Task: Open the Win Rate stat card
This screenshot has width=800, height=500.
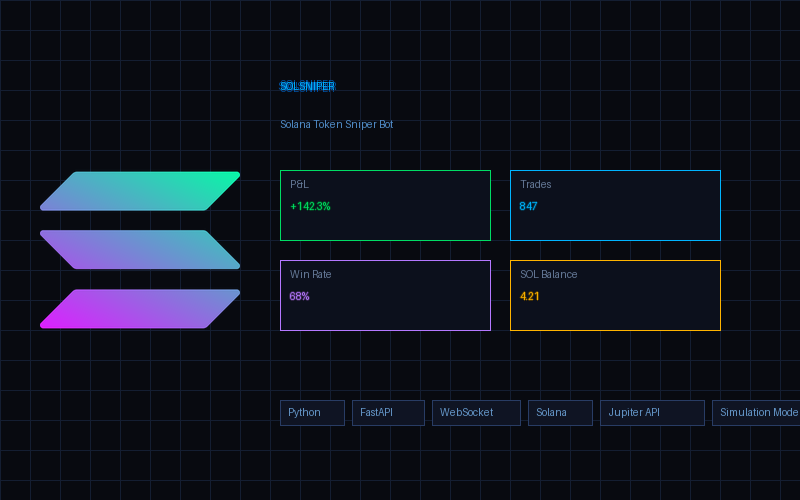Action: coord(385,295)
